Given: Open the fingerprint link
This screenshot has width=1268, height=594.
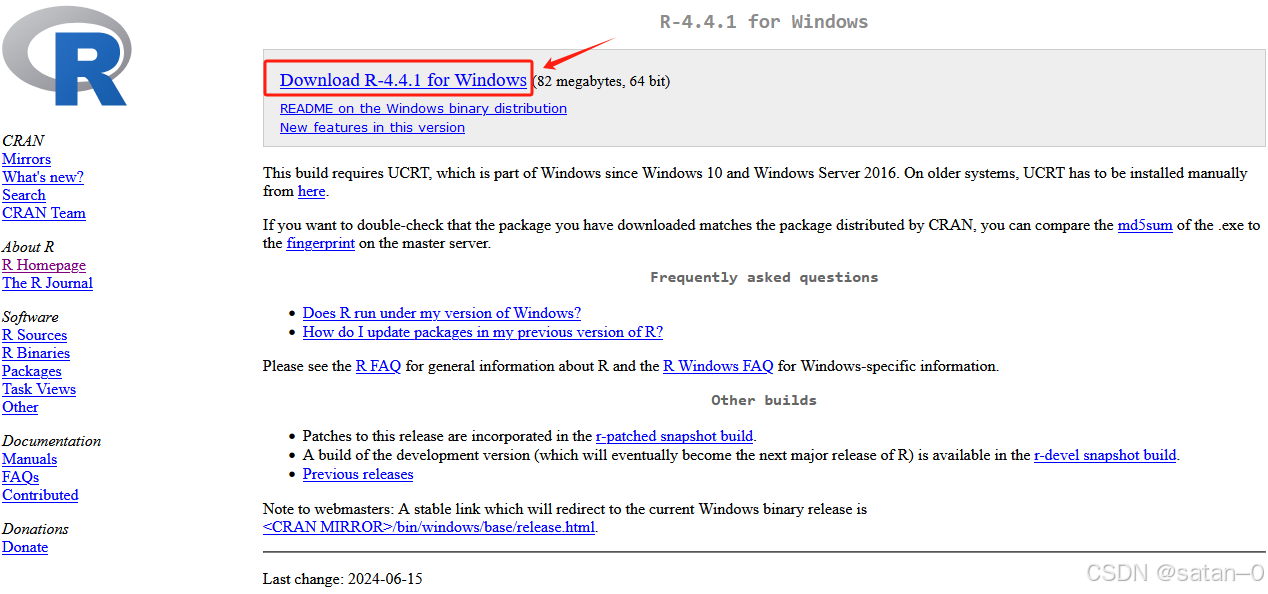Looking at the screenshot, I should 320,243.
